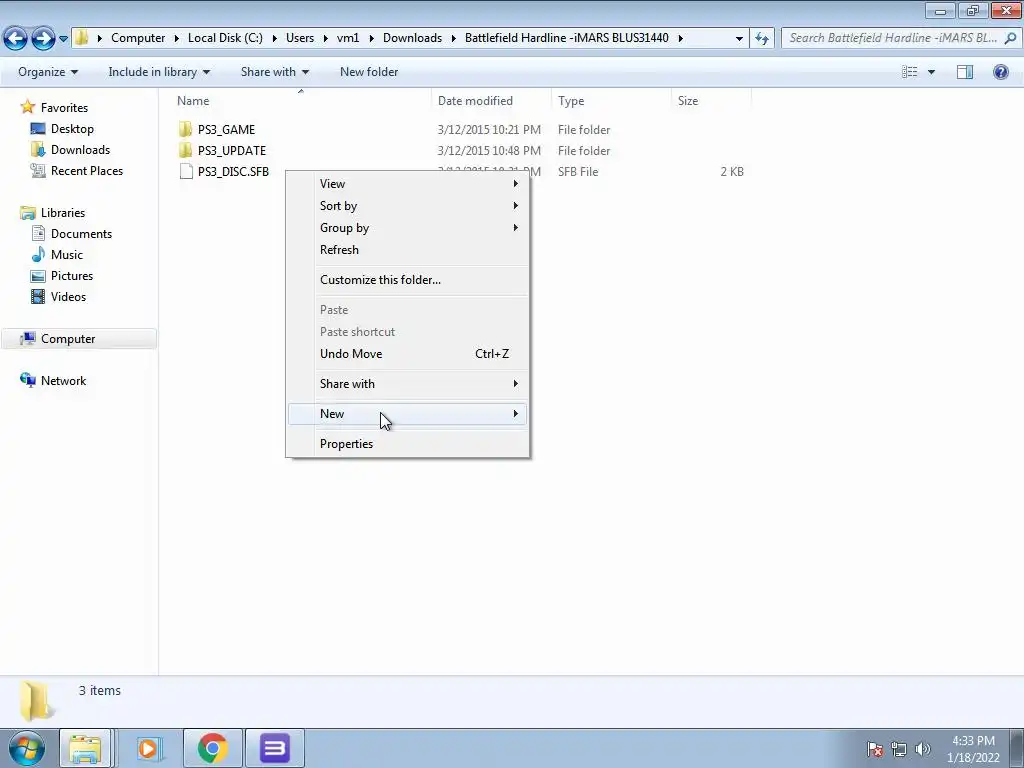Click the large folder icon in details pane
The height and width of the screenshot is (768, 1024).
(37, 701)
